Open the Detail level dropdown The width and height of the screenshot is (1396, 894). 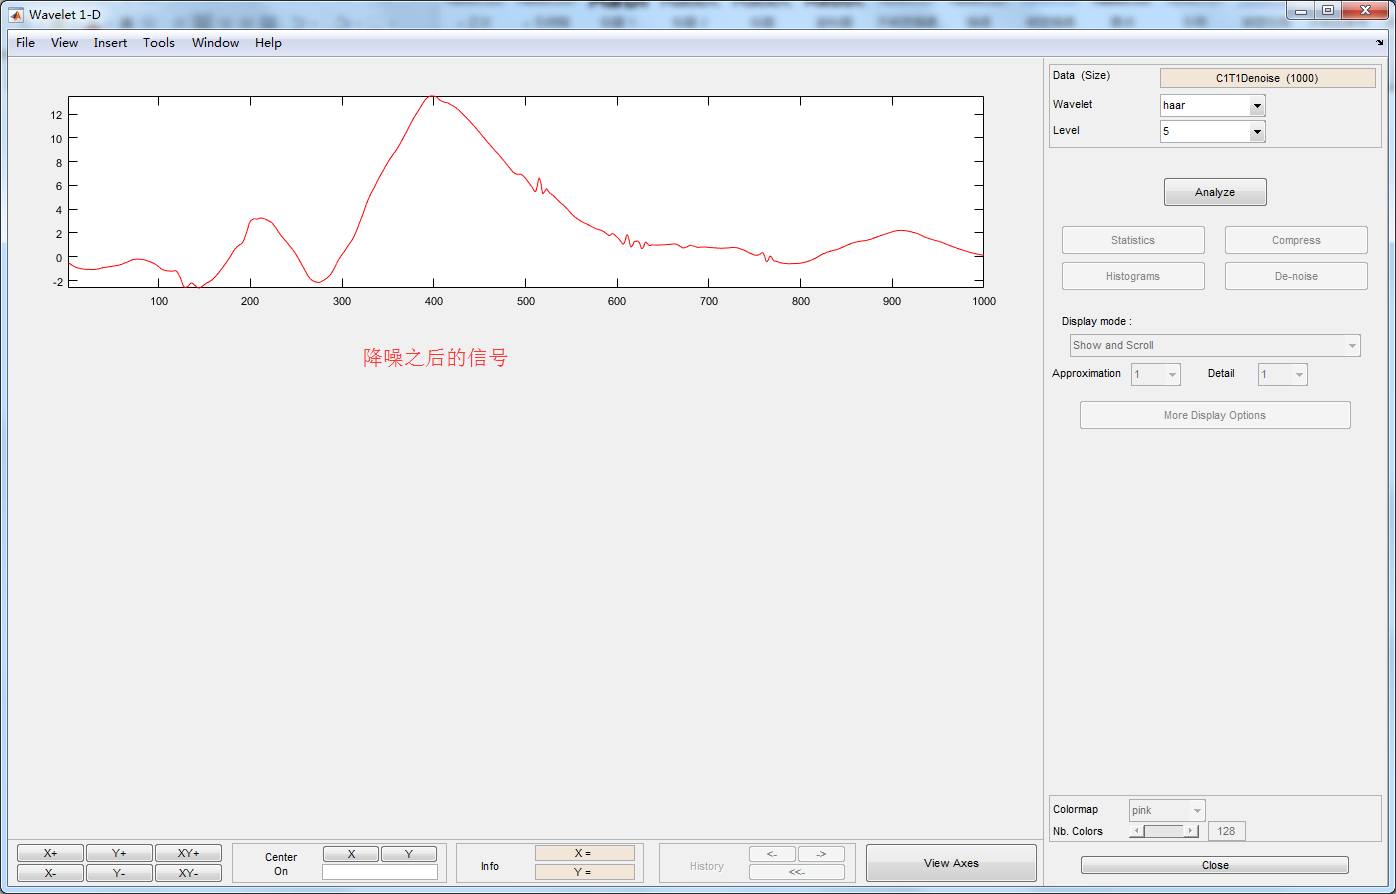coord(1282,374)
